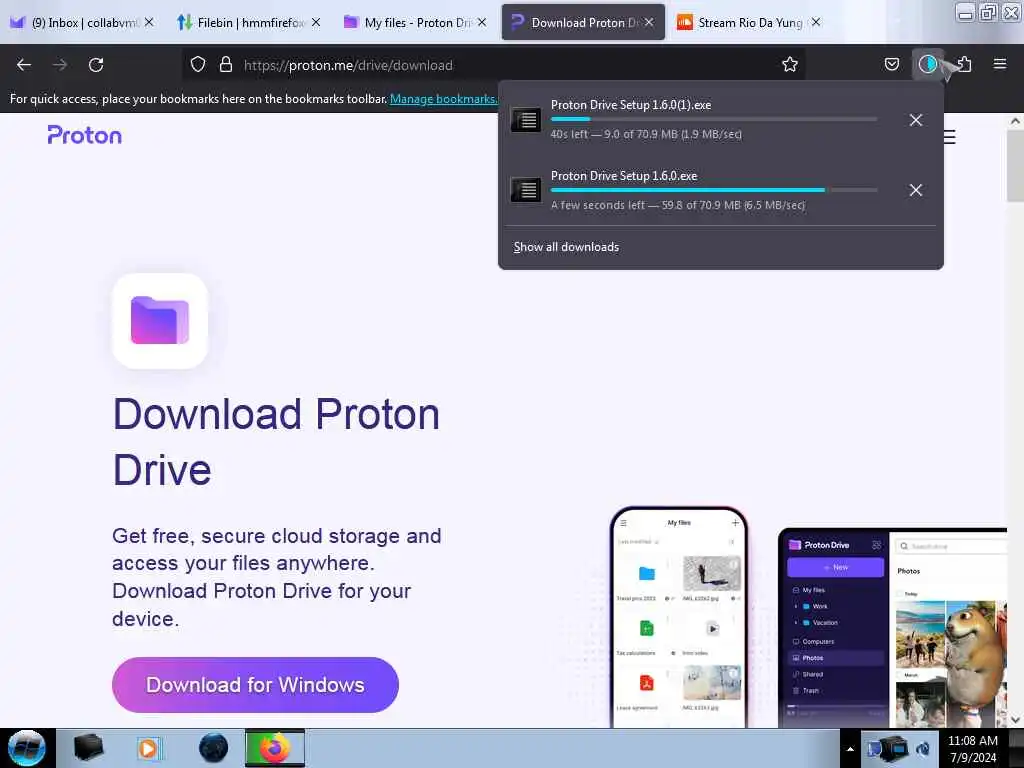Click the Firefox taskbar button
This screenshot has height=768, width=1024.
click(275, 748)
